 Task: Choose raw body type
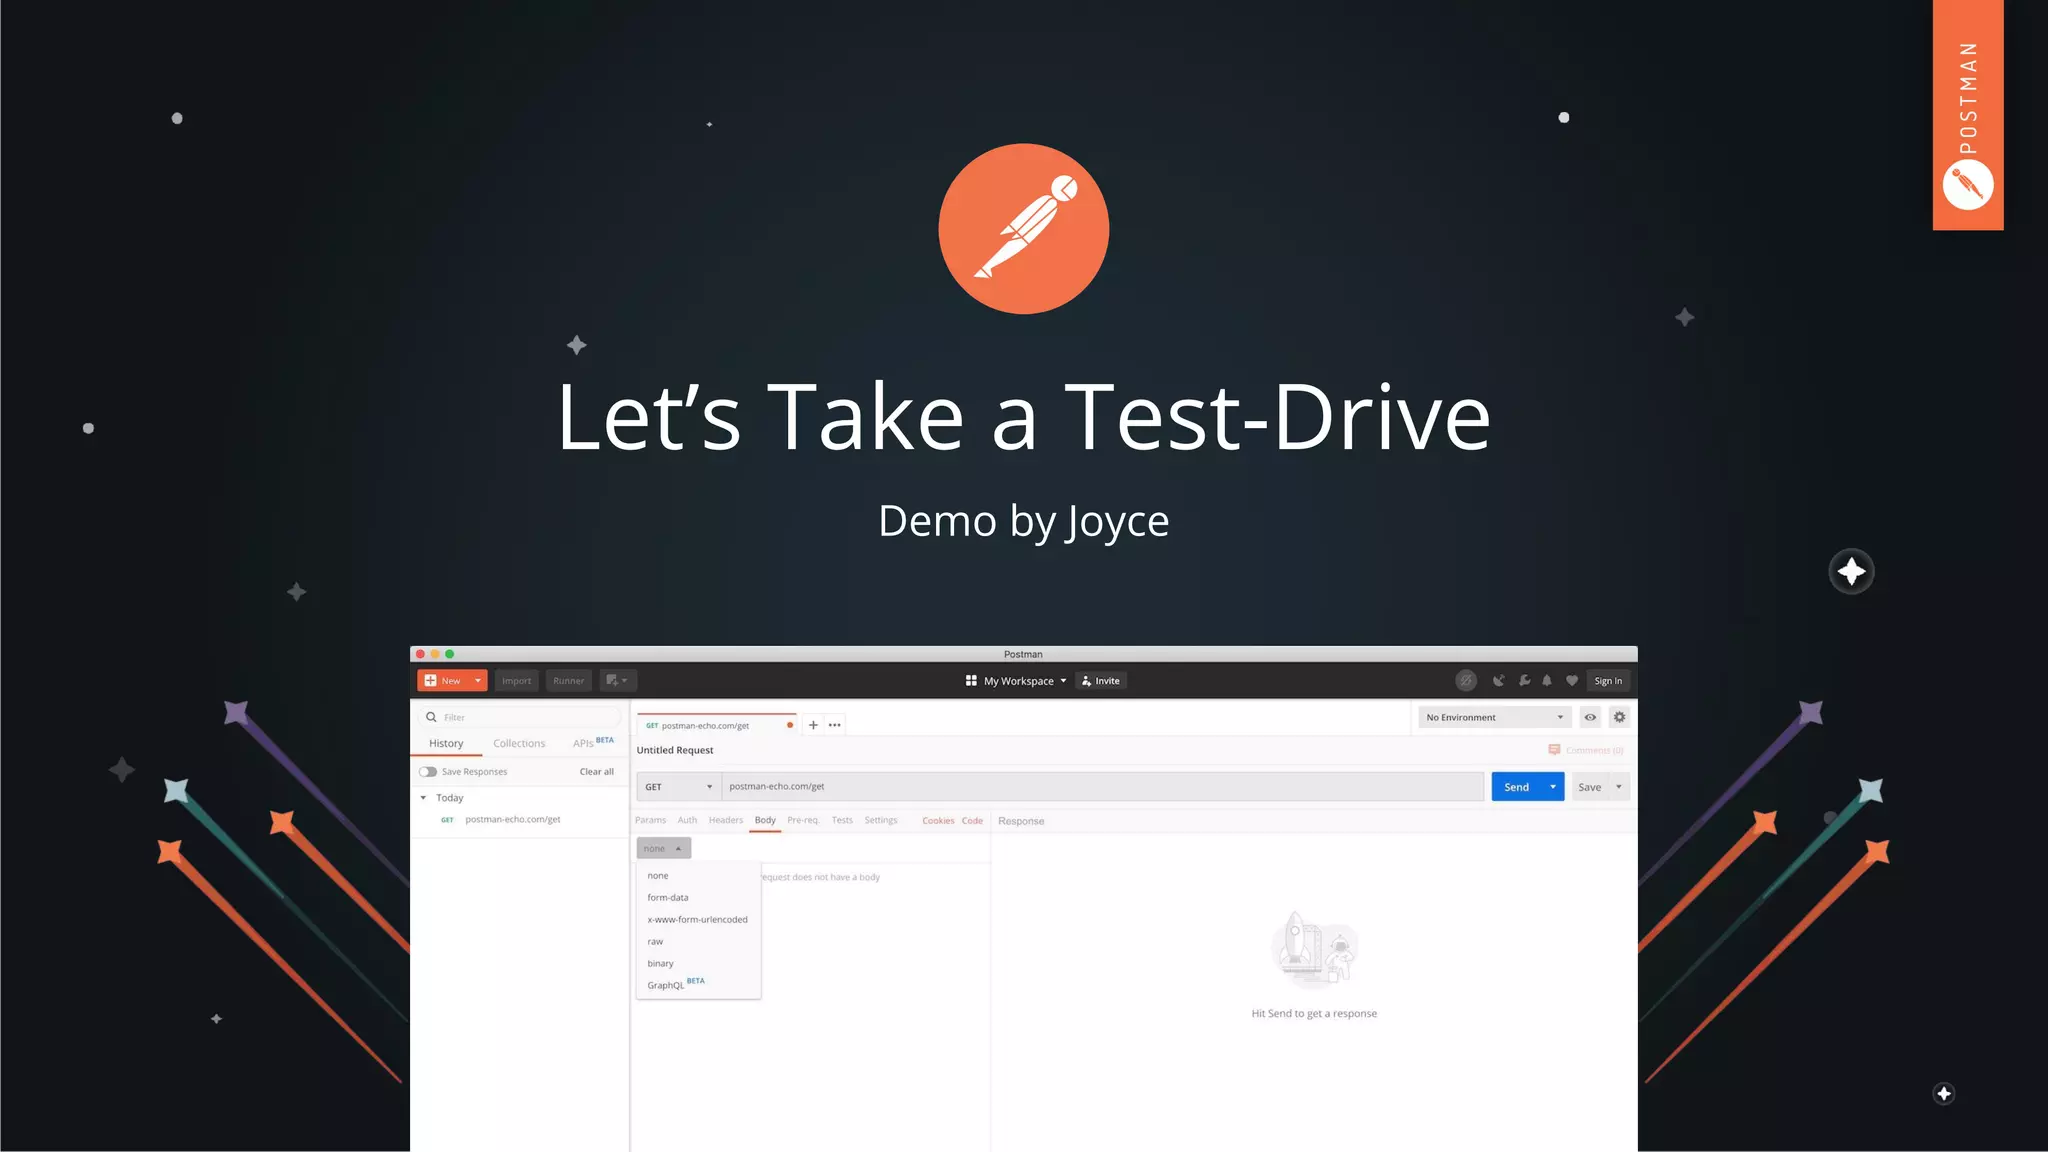coord(698,942)
